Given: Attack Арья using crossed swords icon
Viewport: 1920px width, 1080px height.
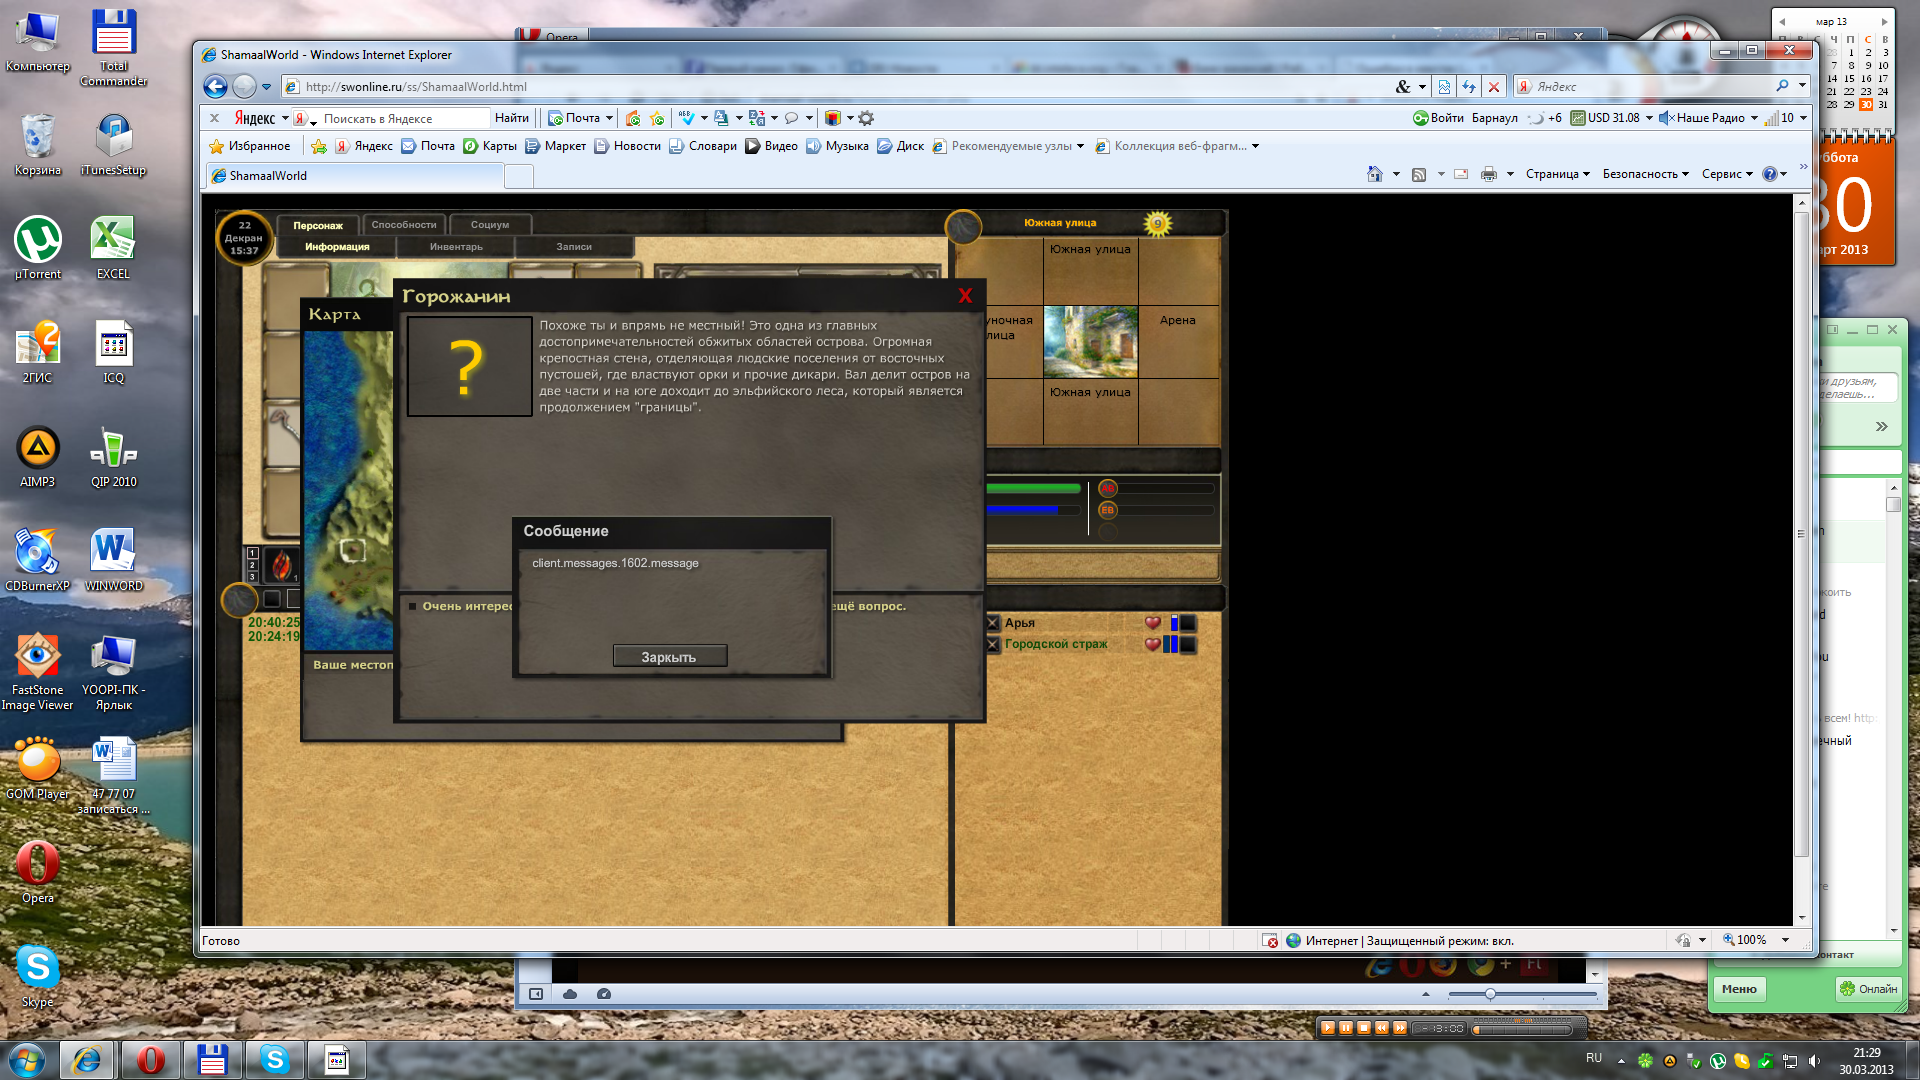Looking at the screenshot, I should (993, 623).
